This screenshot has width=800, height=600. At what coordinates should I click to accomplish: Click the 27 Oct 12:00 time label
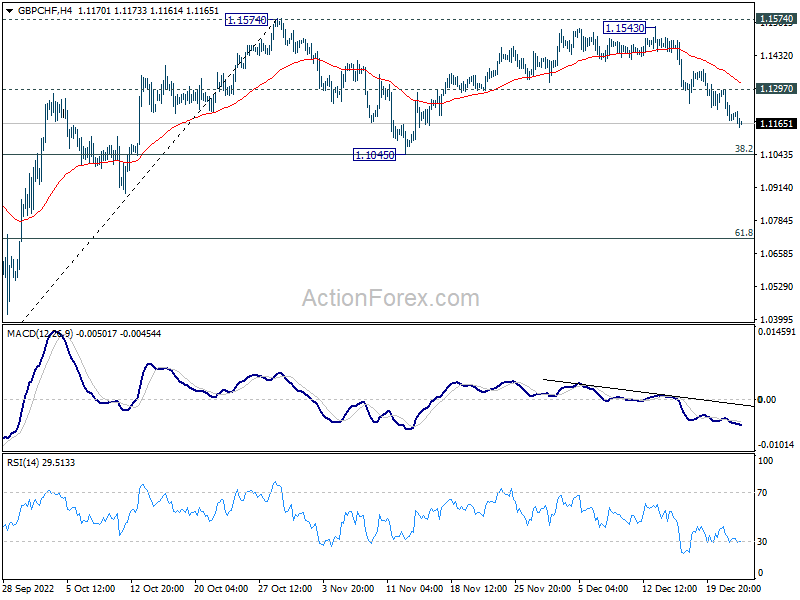[x=285, y=589]
